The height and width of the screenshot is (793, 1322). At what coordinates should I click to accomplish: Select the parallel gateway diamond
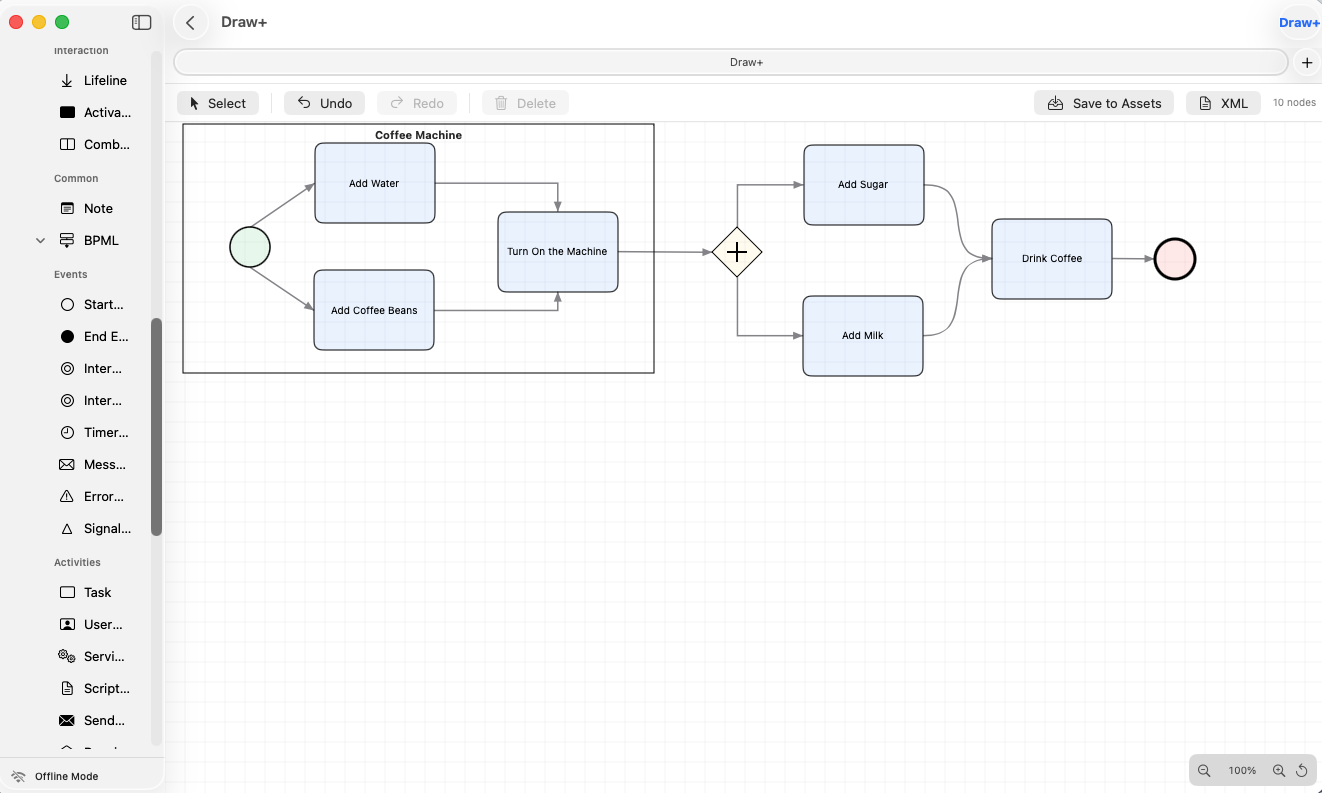tap(737, 252)
